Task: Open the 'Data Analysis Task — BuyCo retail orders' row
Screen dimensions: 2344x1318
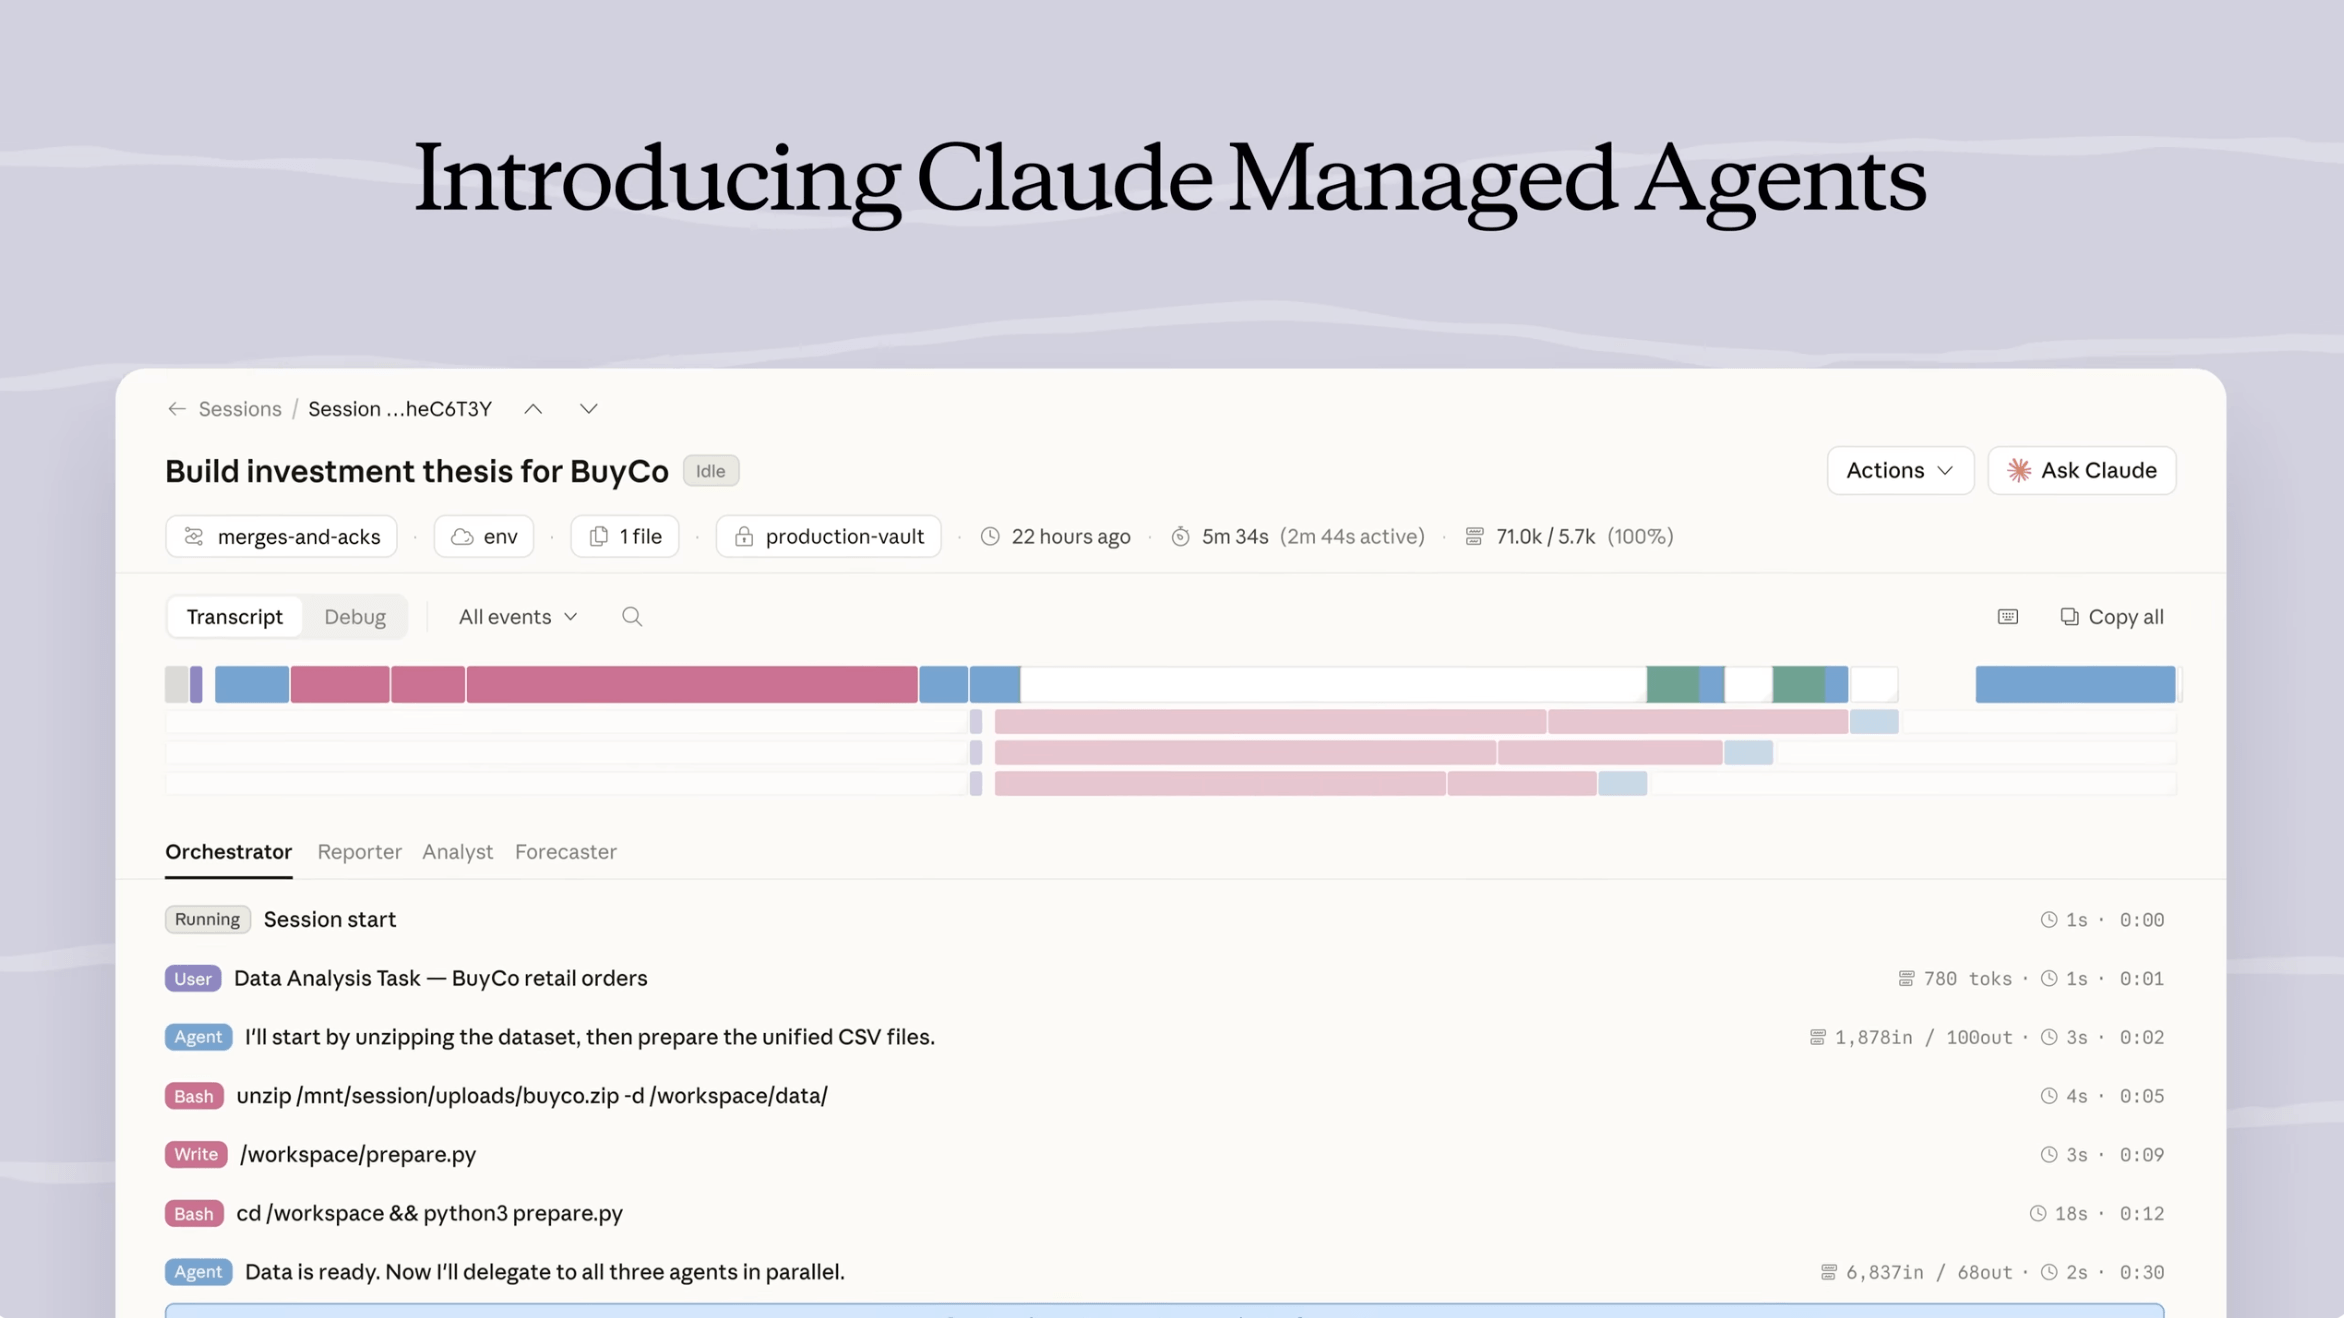Action: (1165, 979)
